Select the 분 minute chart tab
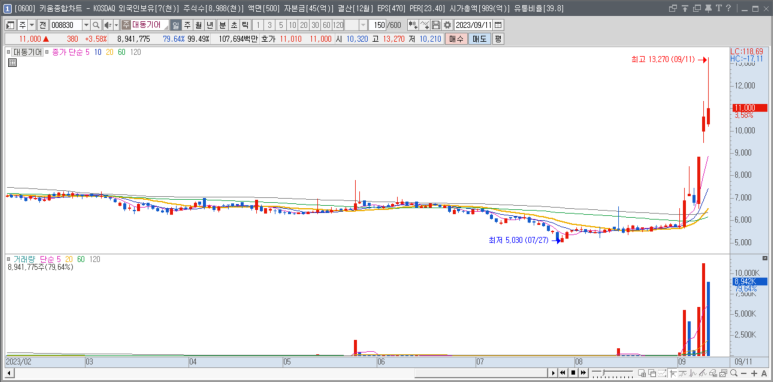The image size is (773, 382). 222,25
